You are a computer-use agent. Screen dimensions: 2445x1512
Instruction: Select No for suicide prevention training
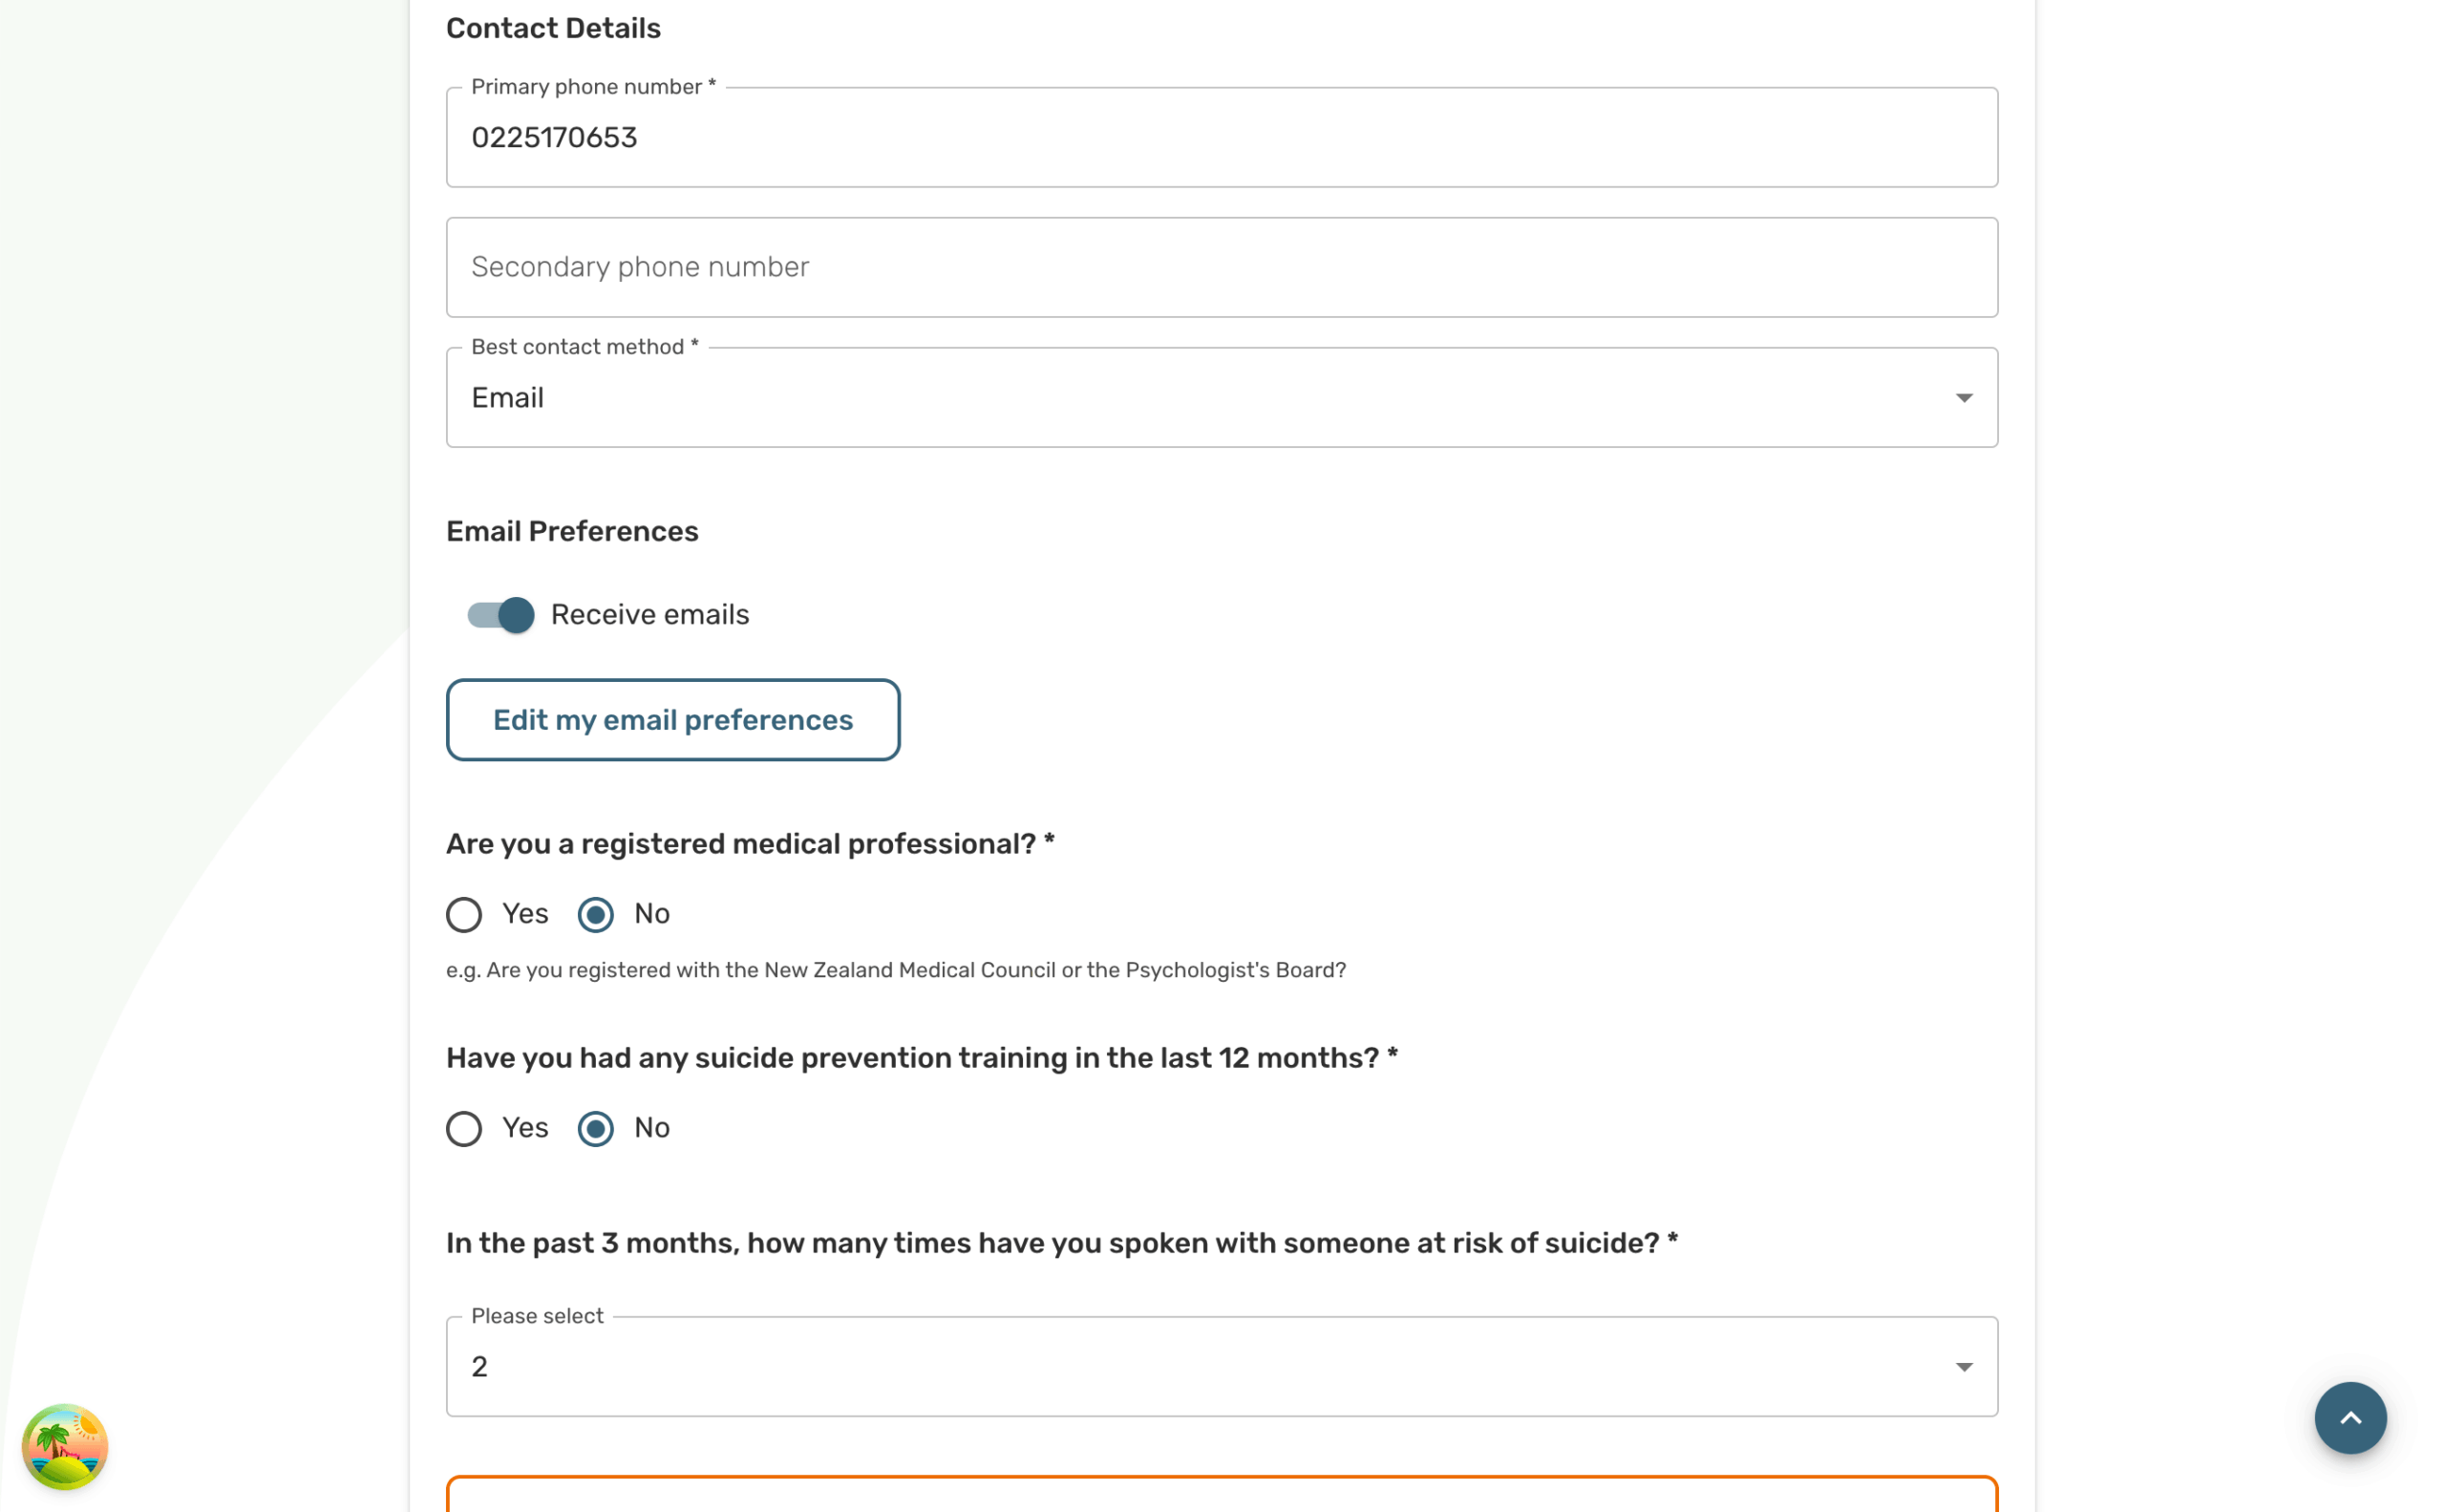pos(596,1128)
